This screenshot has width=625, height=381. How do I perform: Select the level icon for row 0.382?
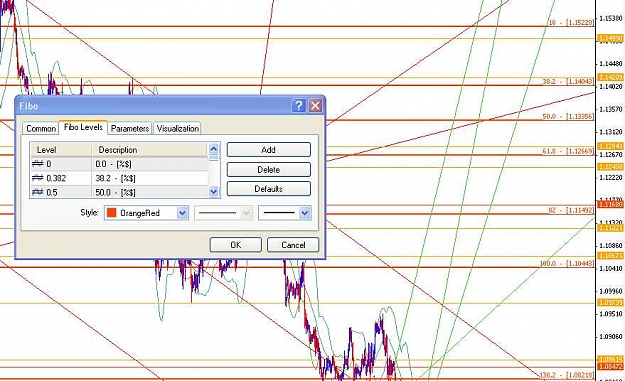click(37, 178)
